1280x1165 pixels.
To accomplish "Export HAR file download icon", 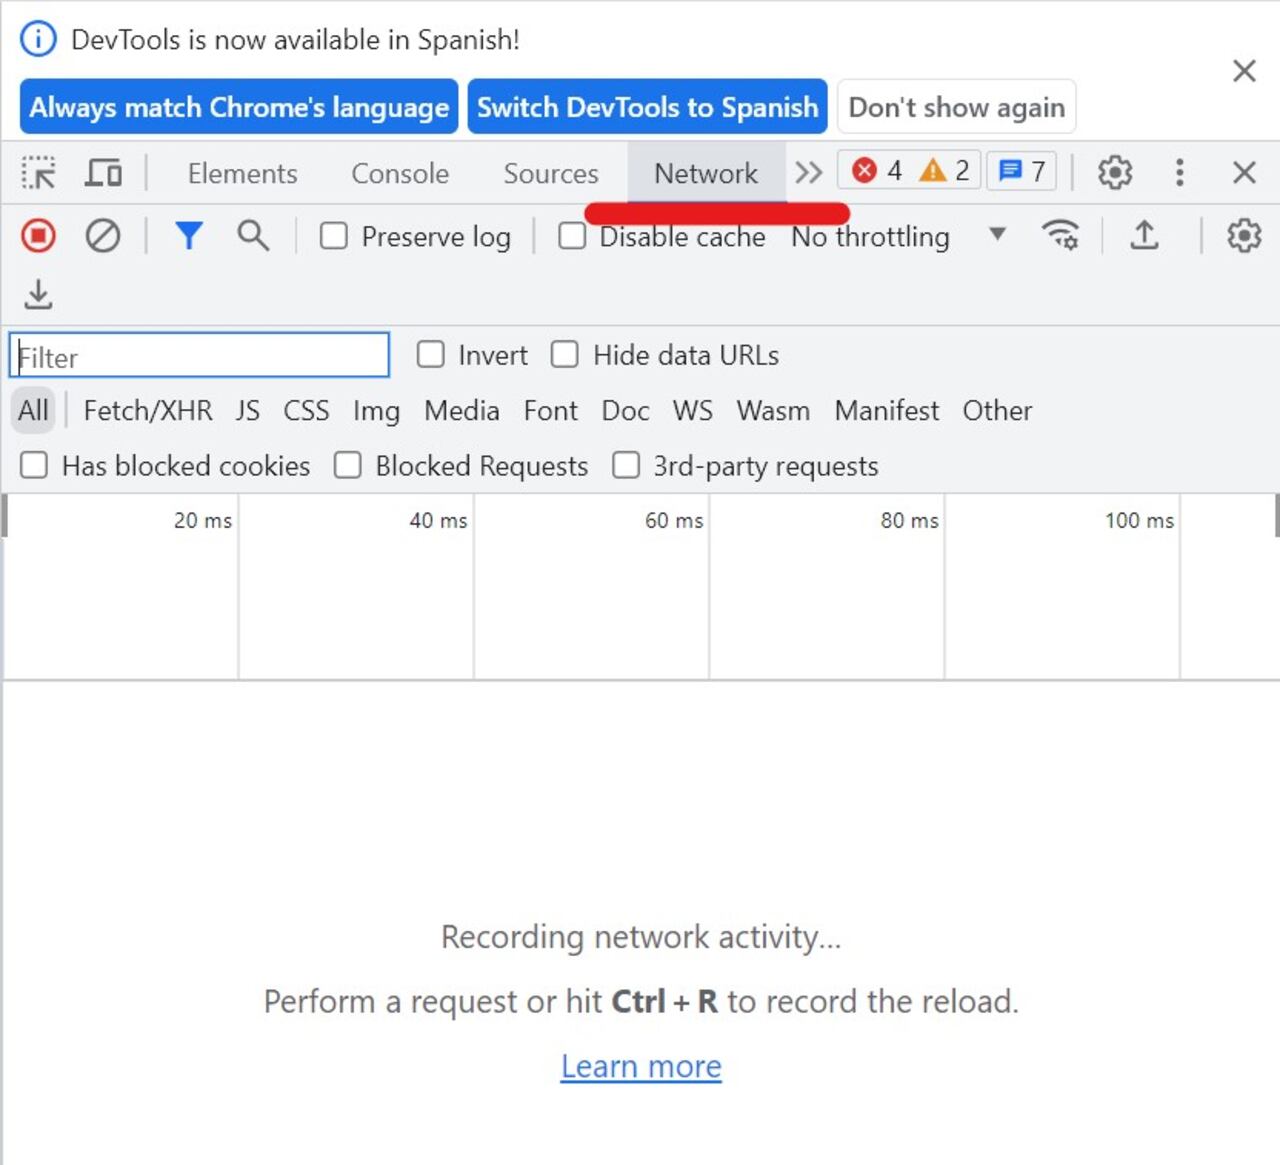I will [x=39, y=294].
